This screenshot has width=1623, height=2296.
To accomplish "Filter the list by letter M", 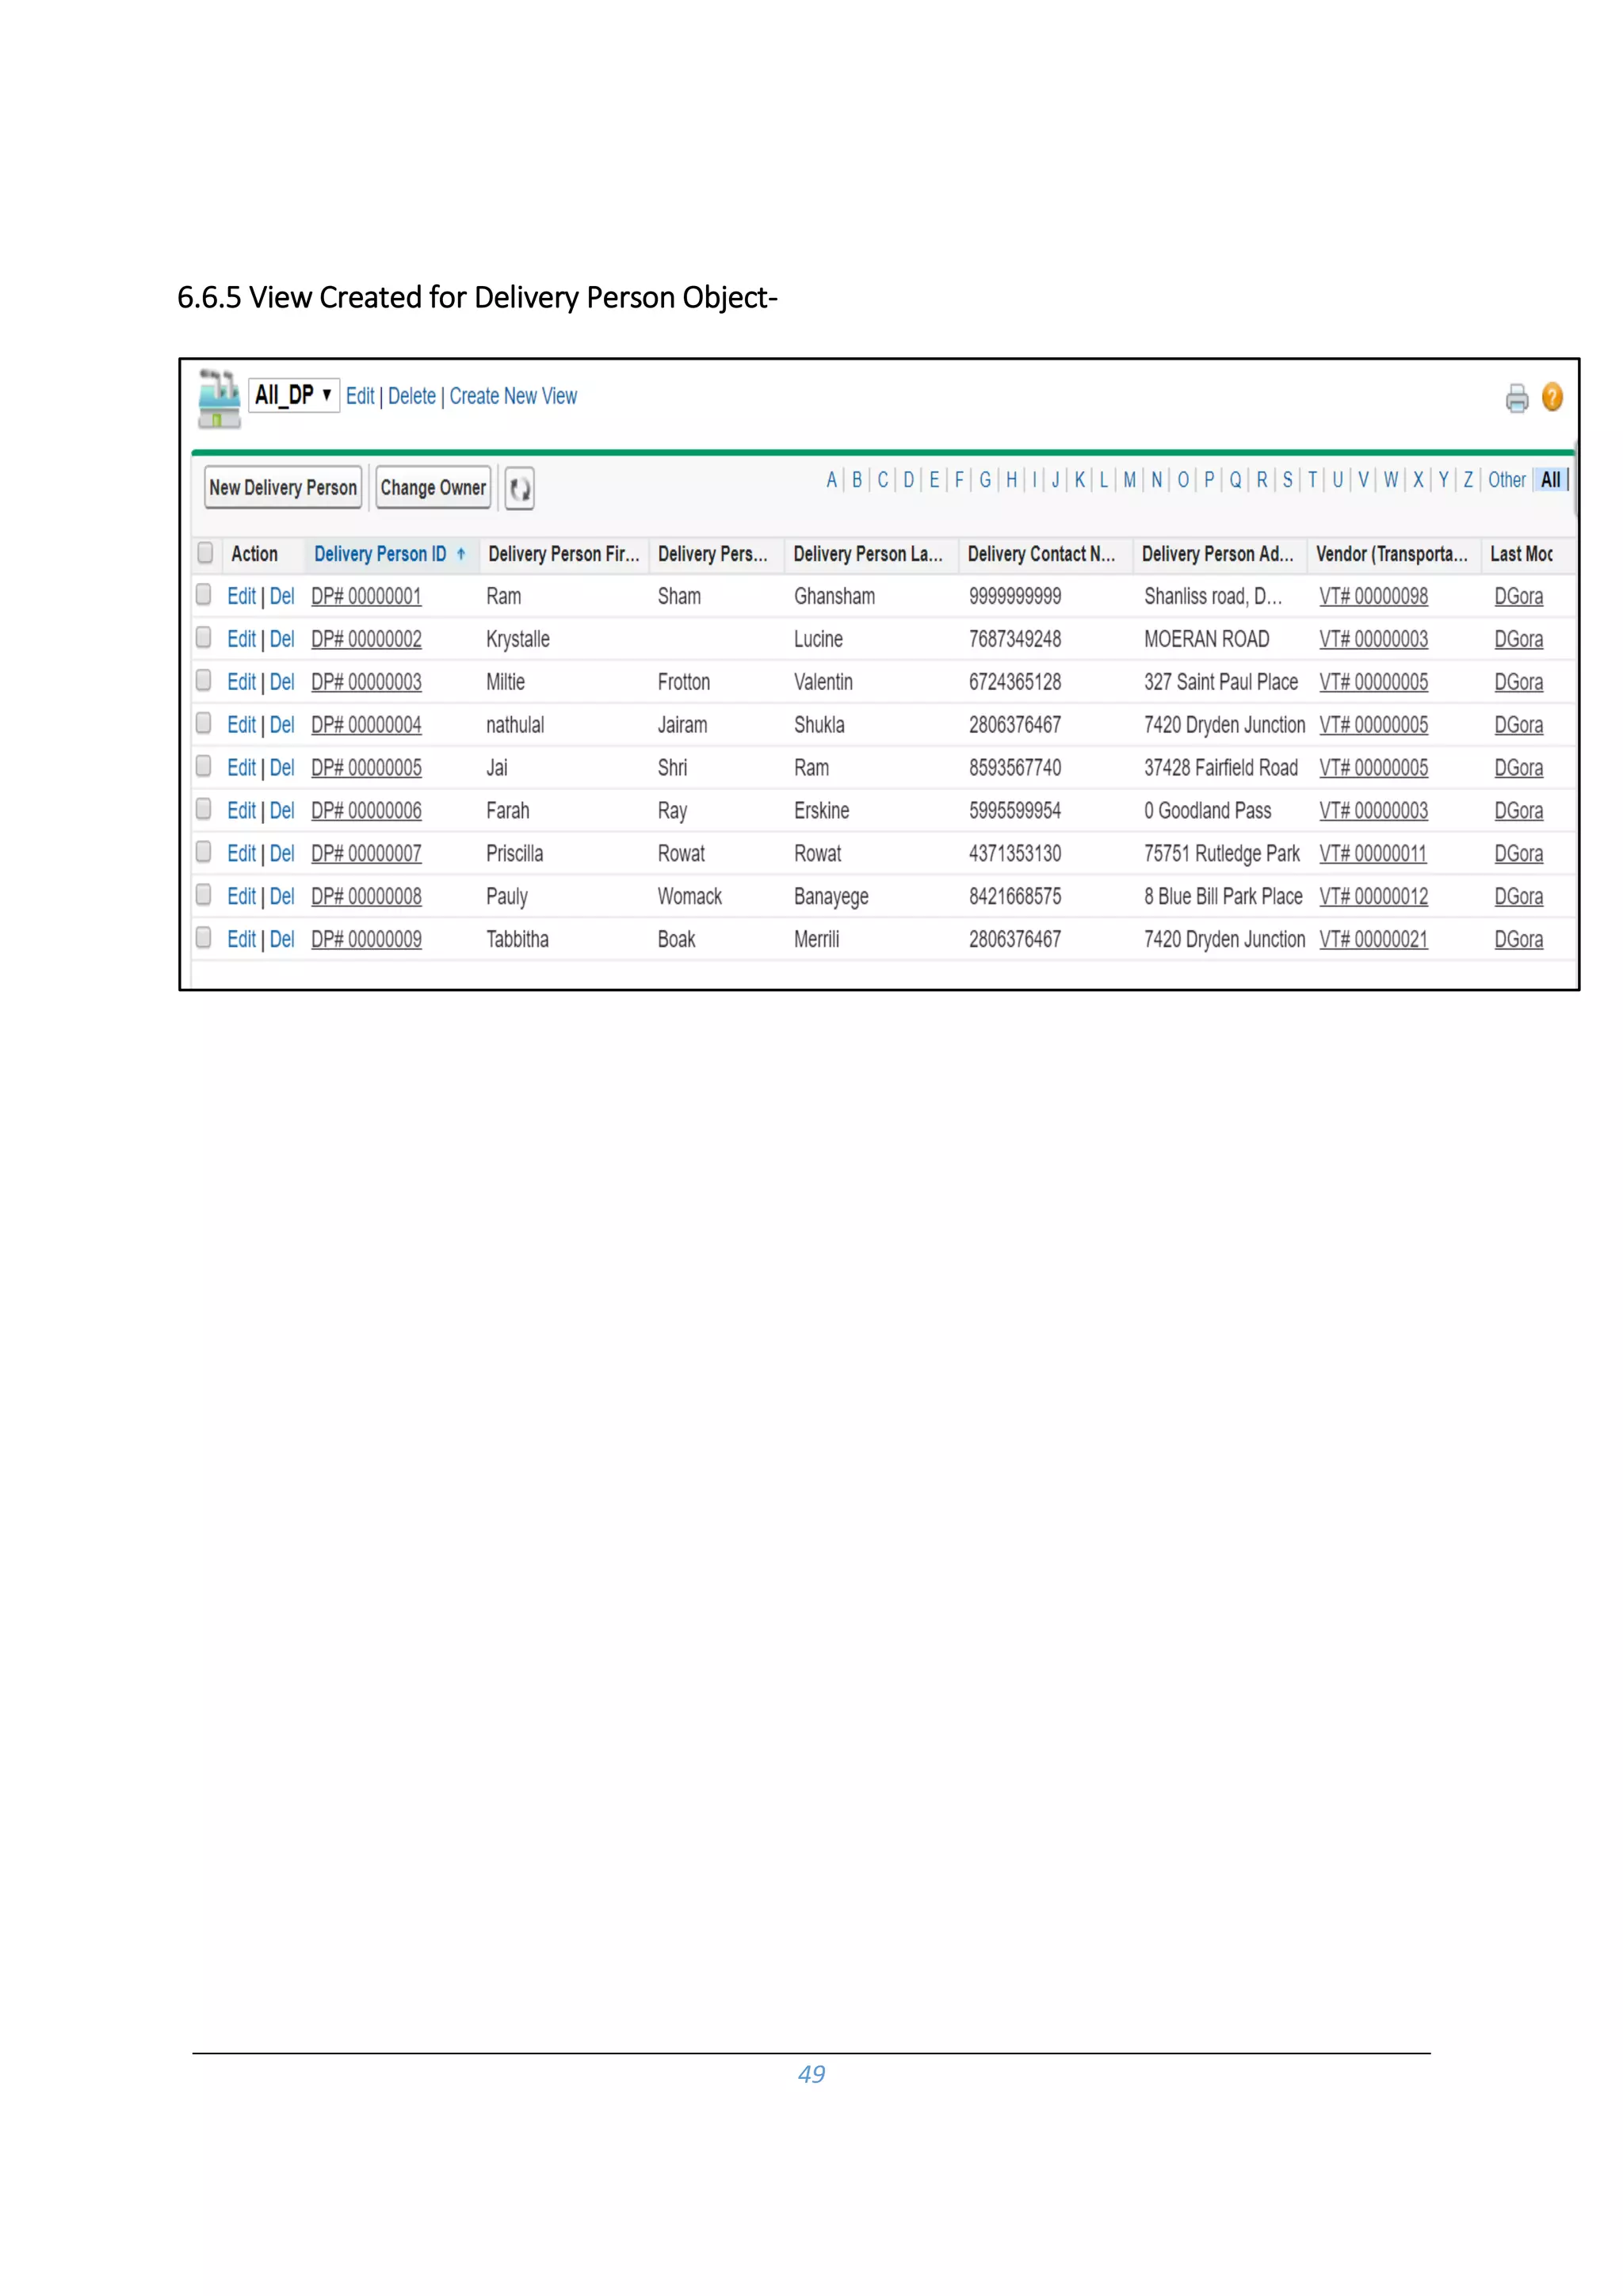I will 1129,480.
